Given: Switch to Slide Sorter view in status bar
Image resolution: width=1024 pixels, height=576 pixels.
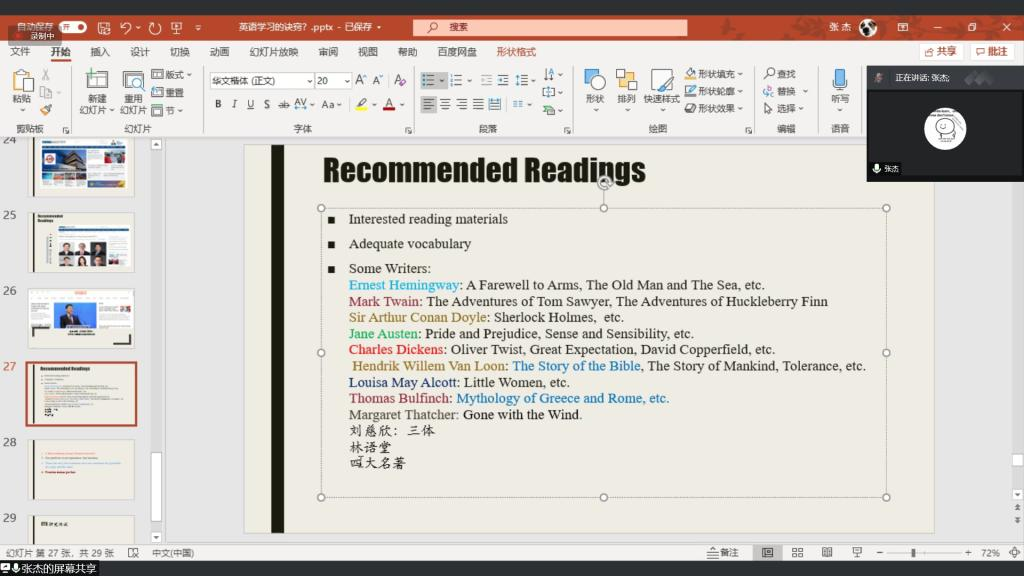Looking at the screenshot, I should pos(797,552).
